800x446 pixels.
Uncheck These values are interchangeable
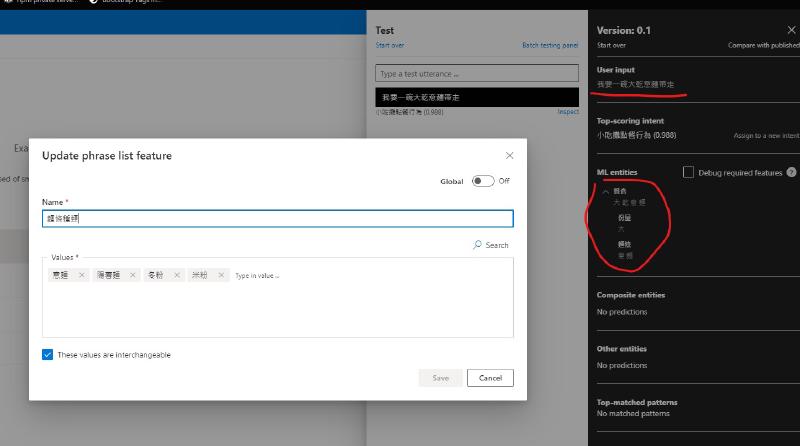click(x=48, y=355)
